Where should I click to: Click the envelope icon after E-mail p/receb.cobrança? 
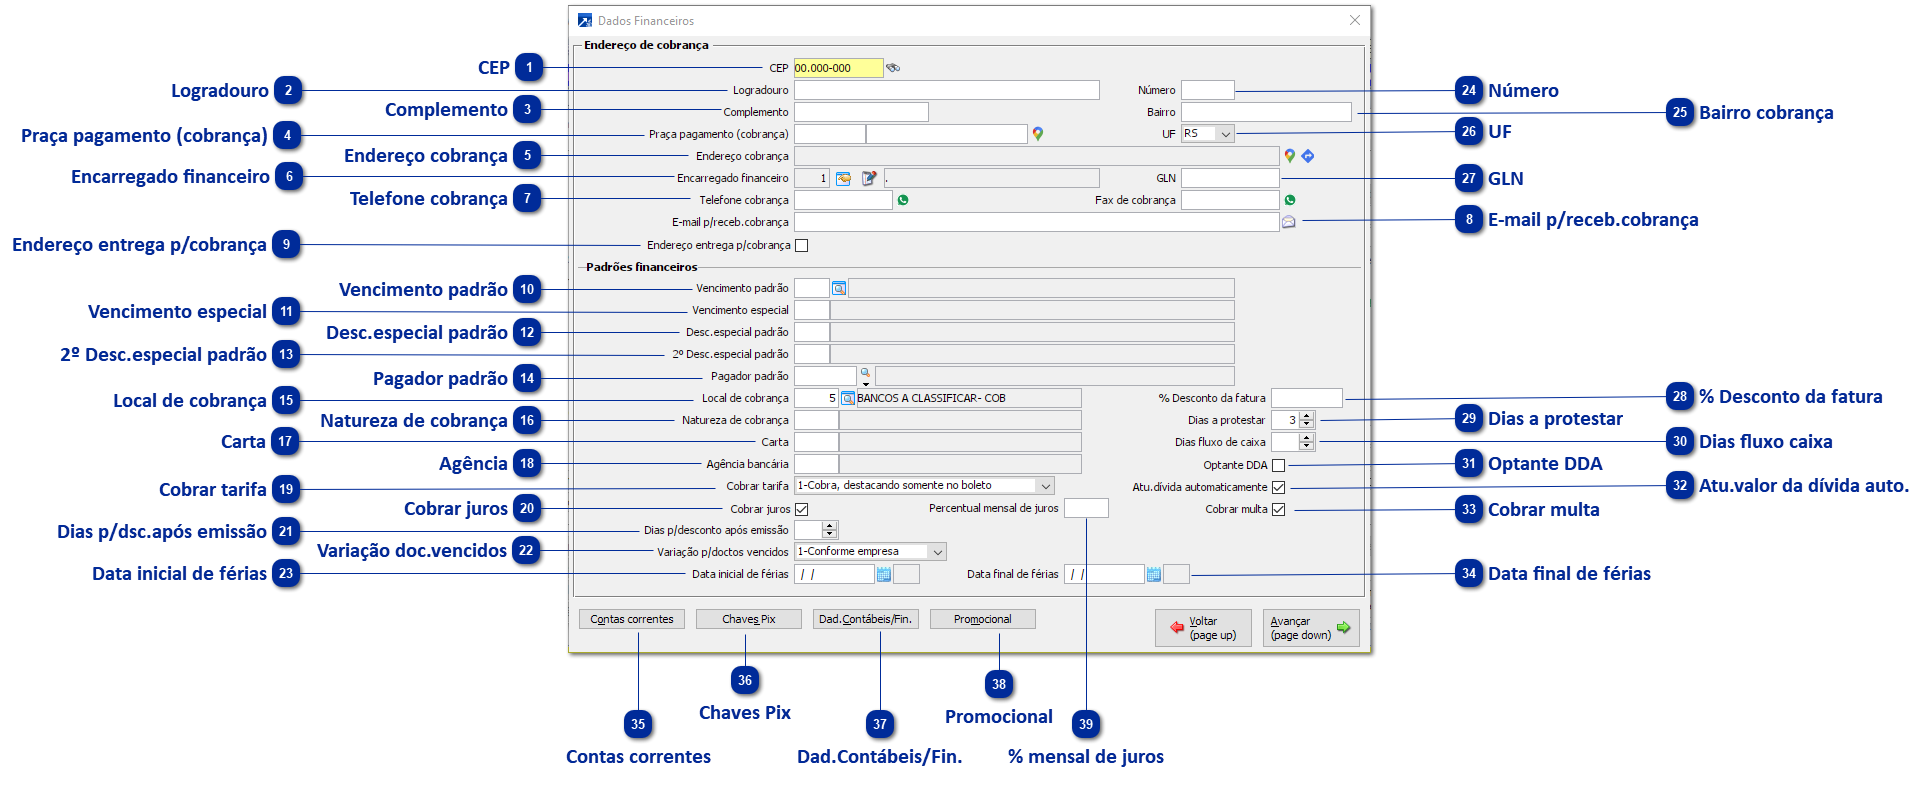1289,222
